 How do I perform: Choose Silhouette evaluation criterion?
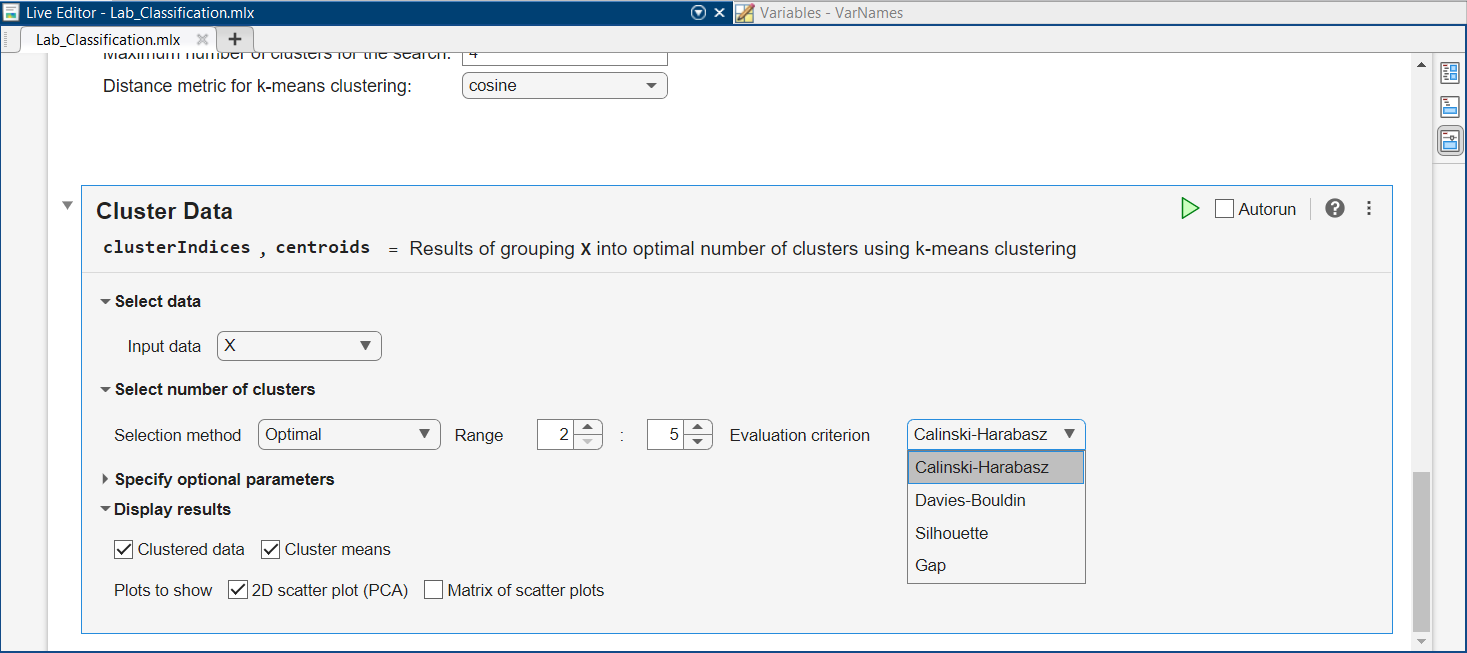[951, 533]
